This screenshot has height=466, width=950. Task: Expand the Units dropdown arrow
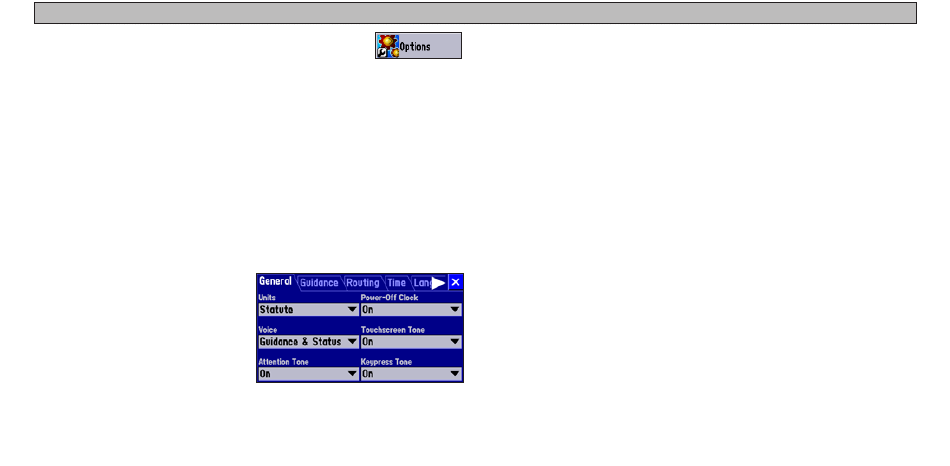(x=352, y=310)
